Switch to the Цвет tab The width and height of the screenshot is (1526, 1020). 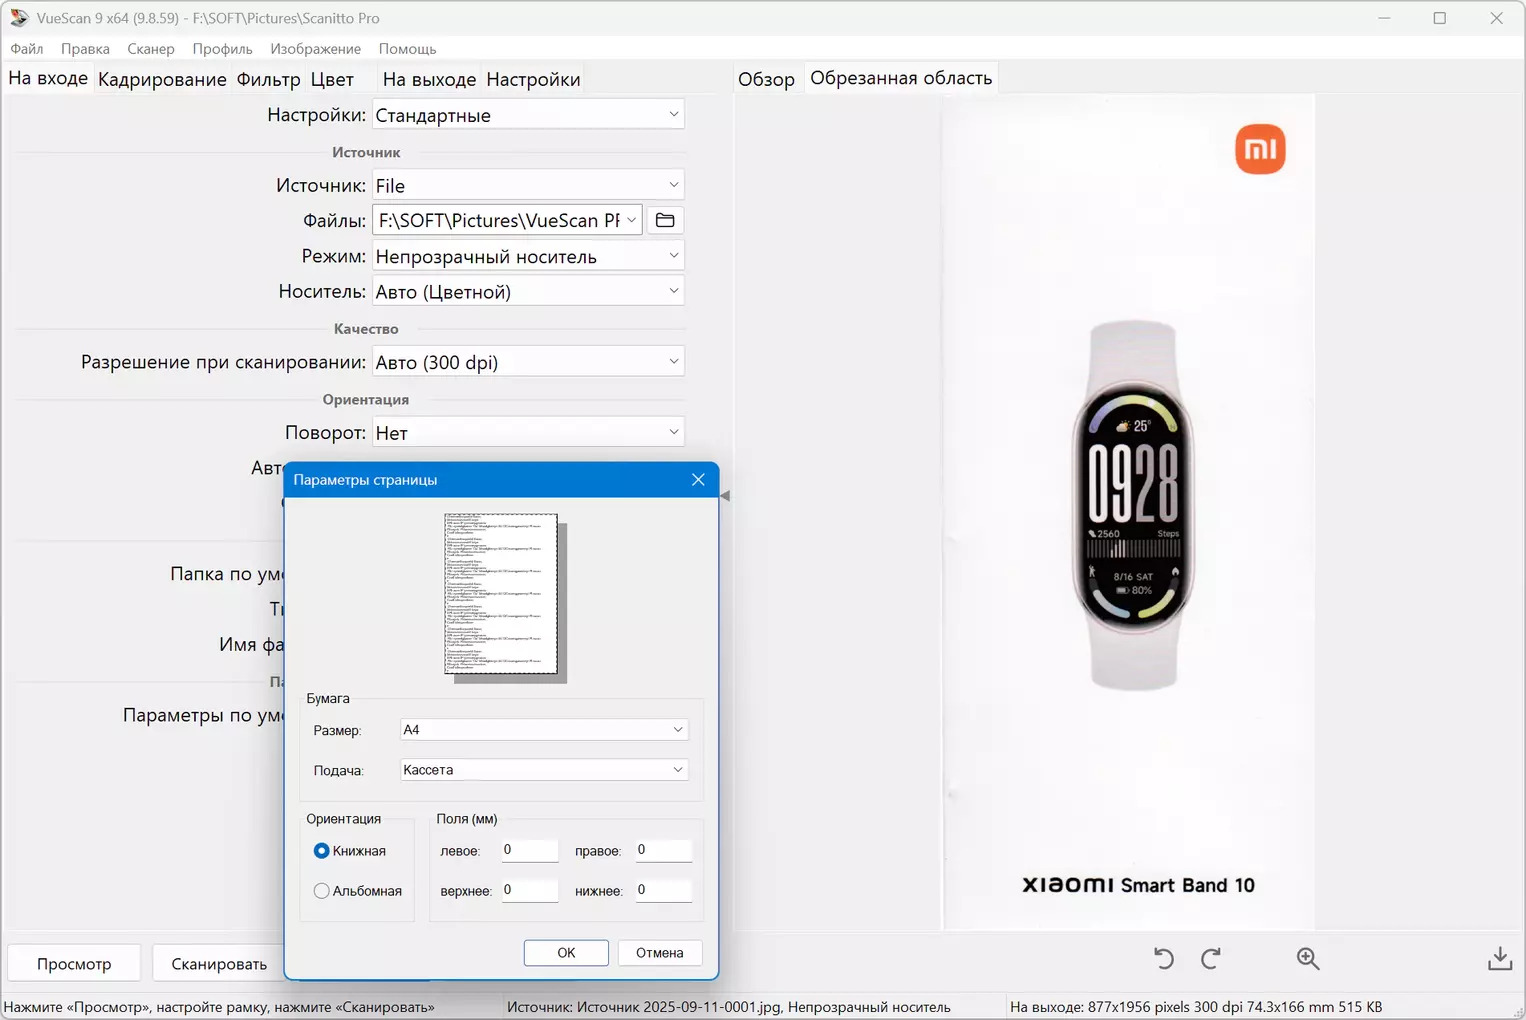(332, 79)
